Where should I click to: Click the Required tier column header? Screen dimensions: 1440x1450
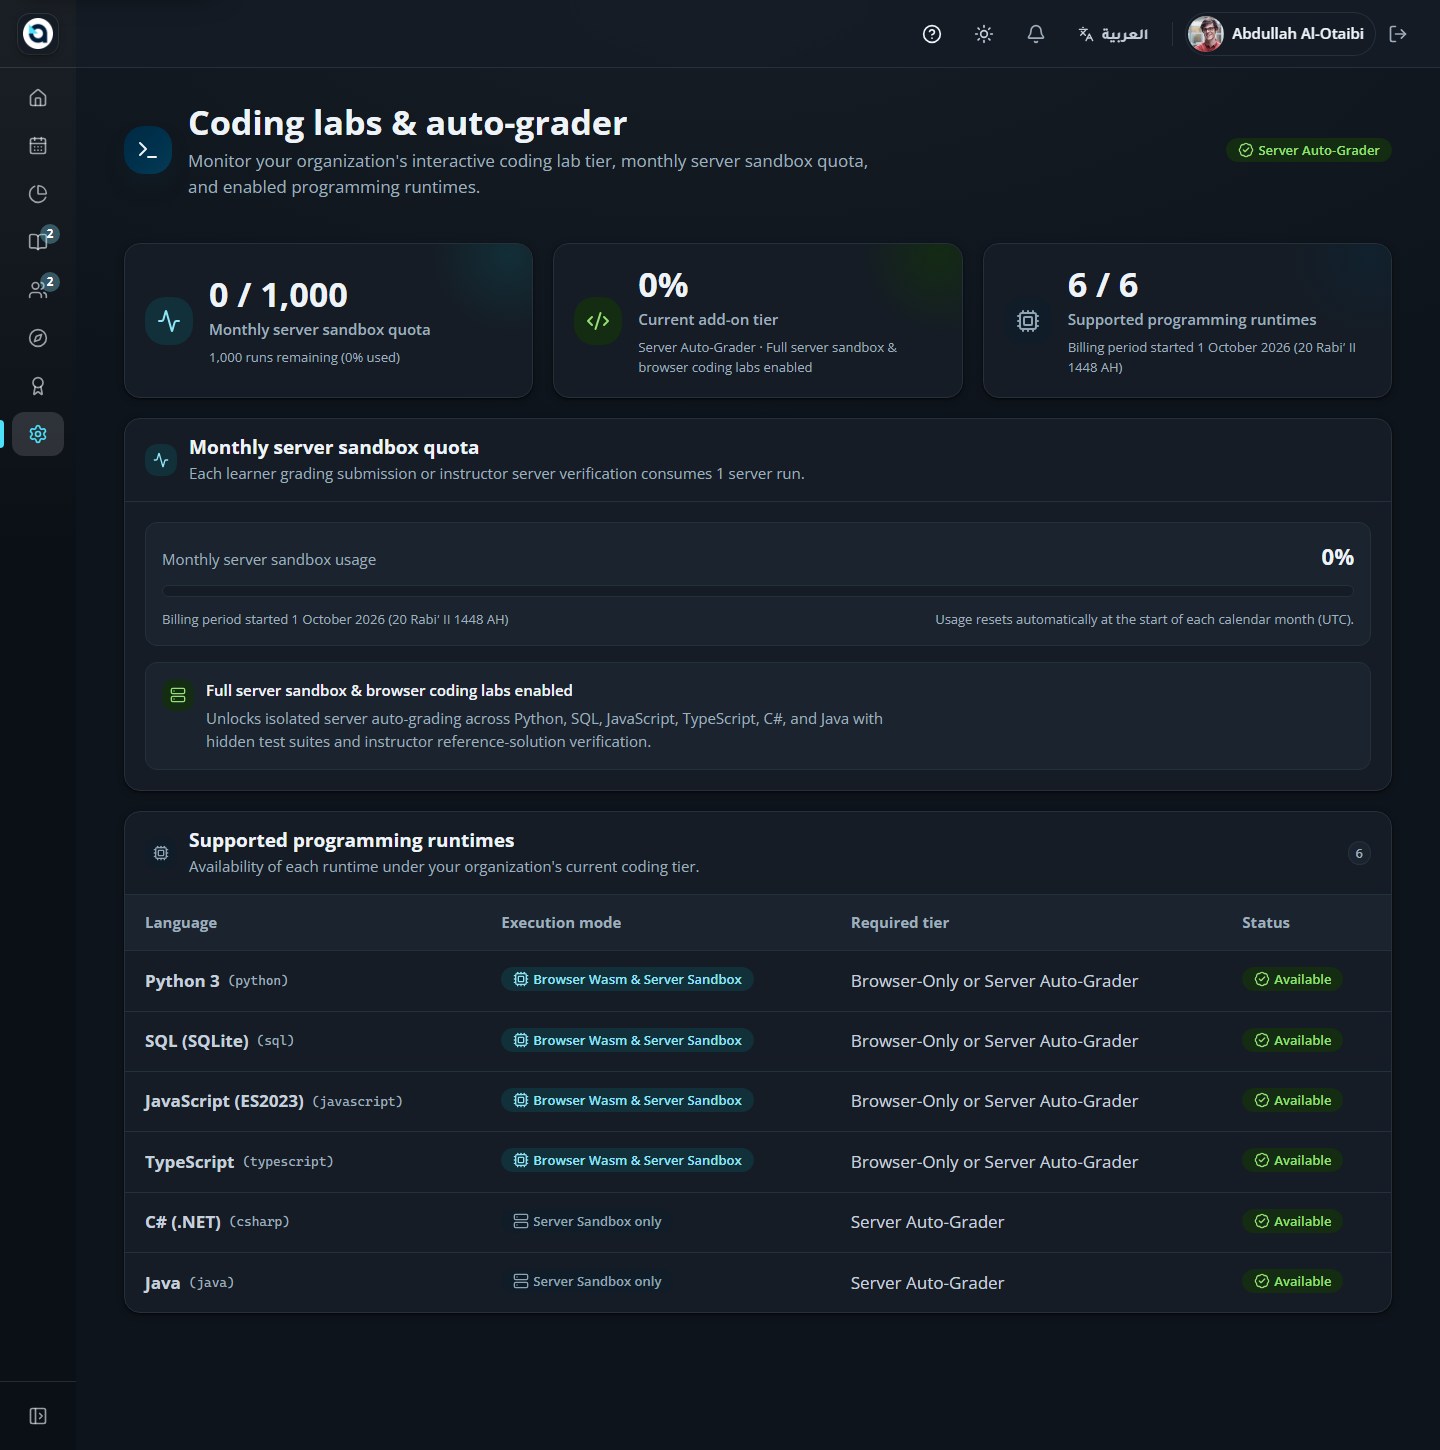(900, 923)
